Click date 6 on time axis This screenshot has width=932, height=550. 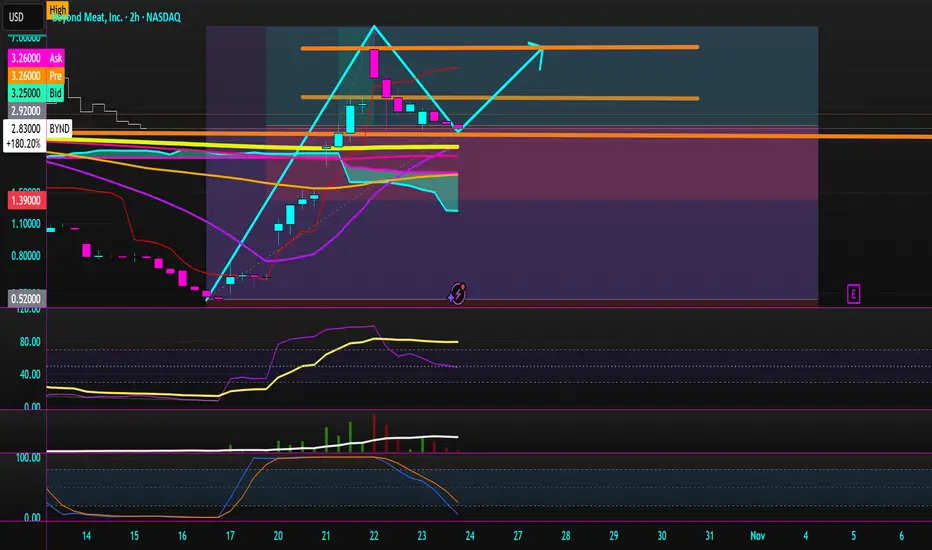coord(901,536)
